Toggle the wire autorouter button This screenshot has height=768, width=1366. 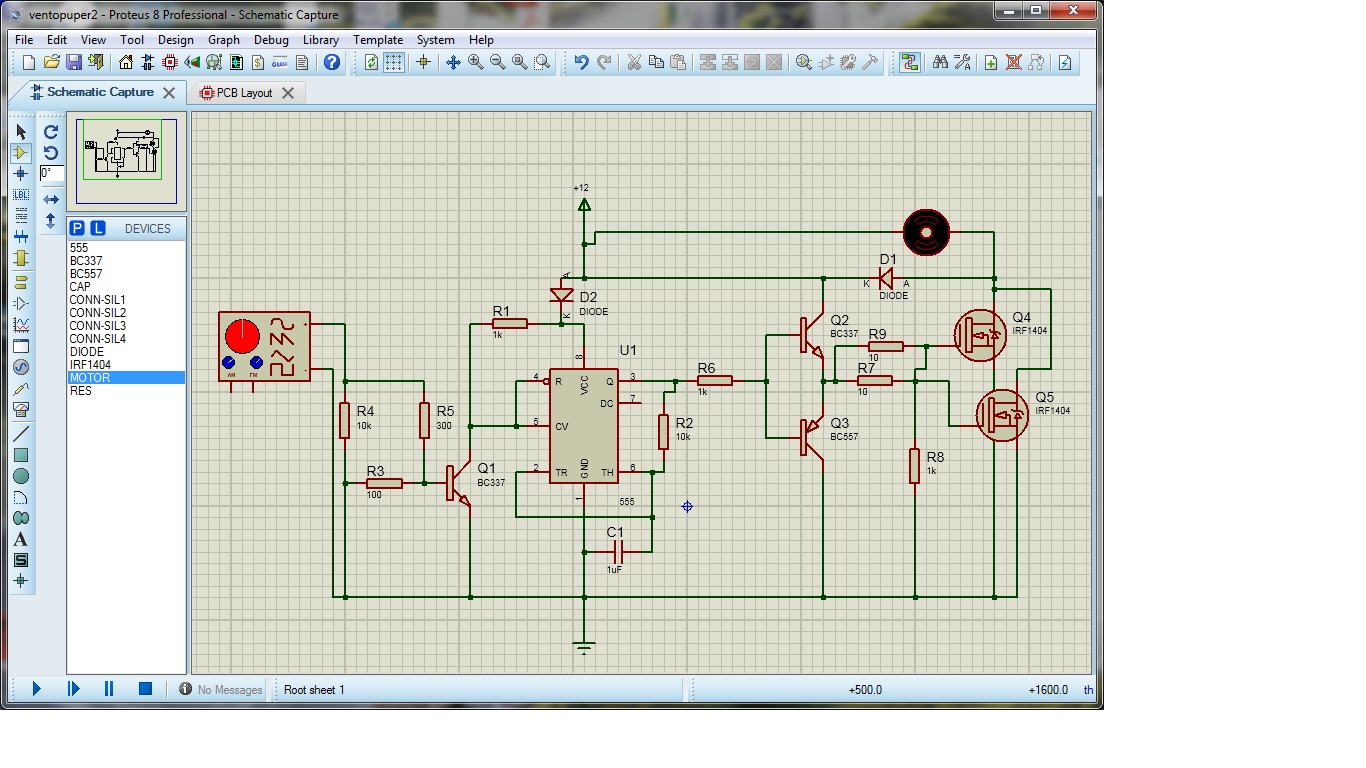click(x=909, y=62)
